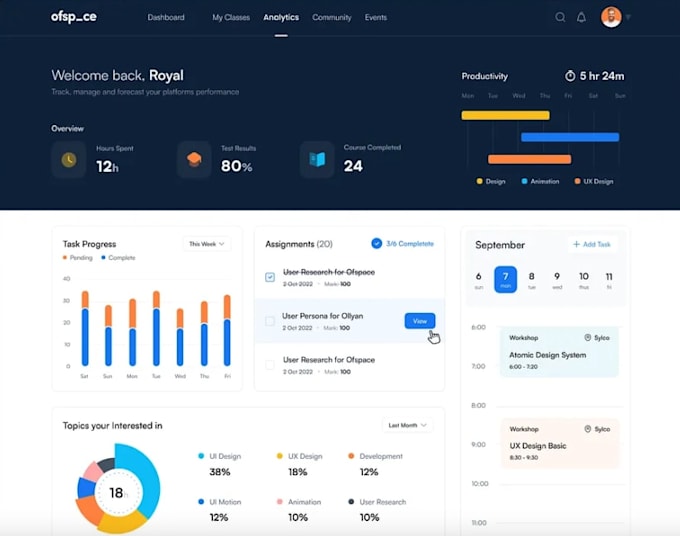The image size is (680, 536).
Task: Expand the Last Month dropdown
Action: point(407,425)
